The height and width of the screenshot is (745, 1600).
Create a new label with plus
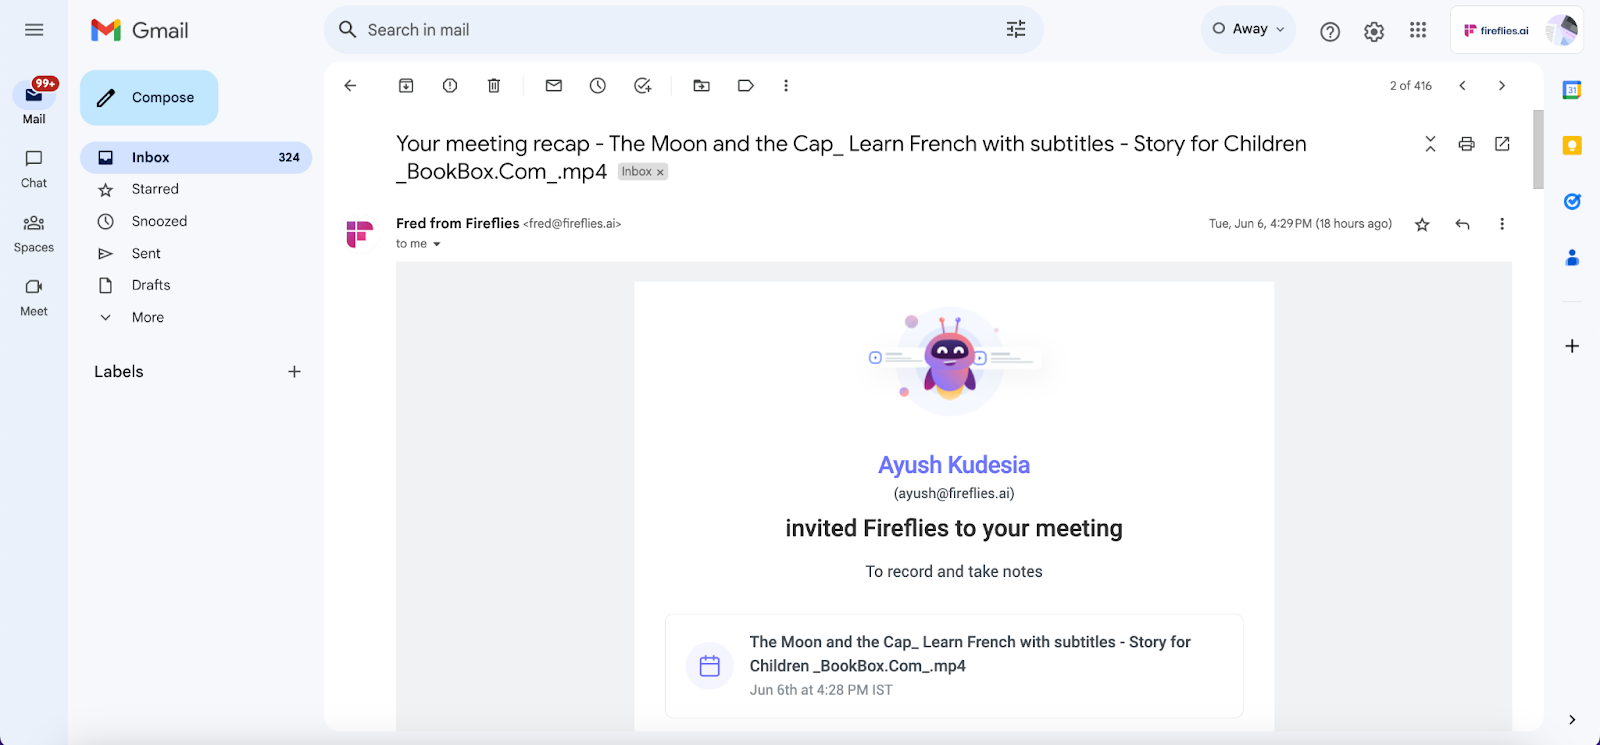tap(294, 371)
